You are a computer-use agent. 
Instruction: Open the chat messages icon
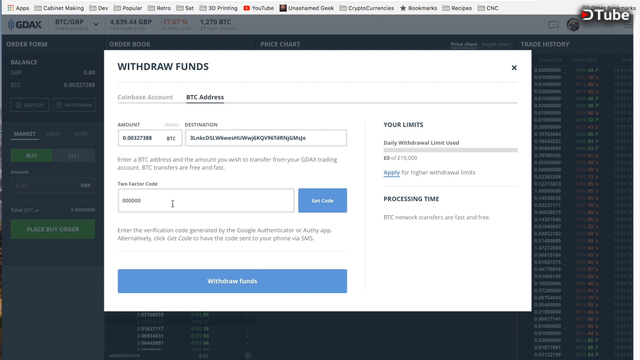coord(553,25)
